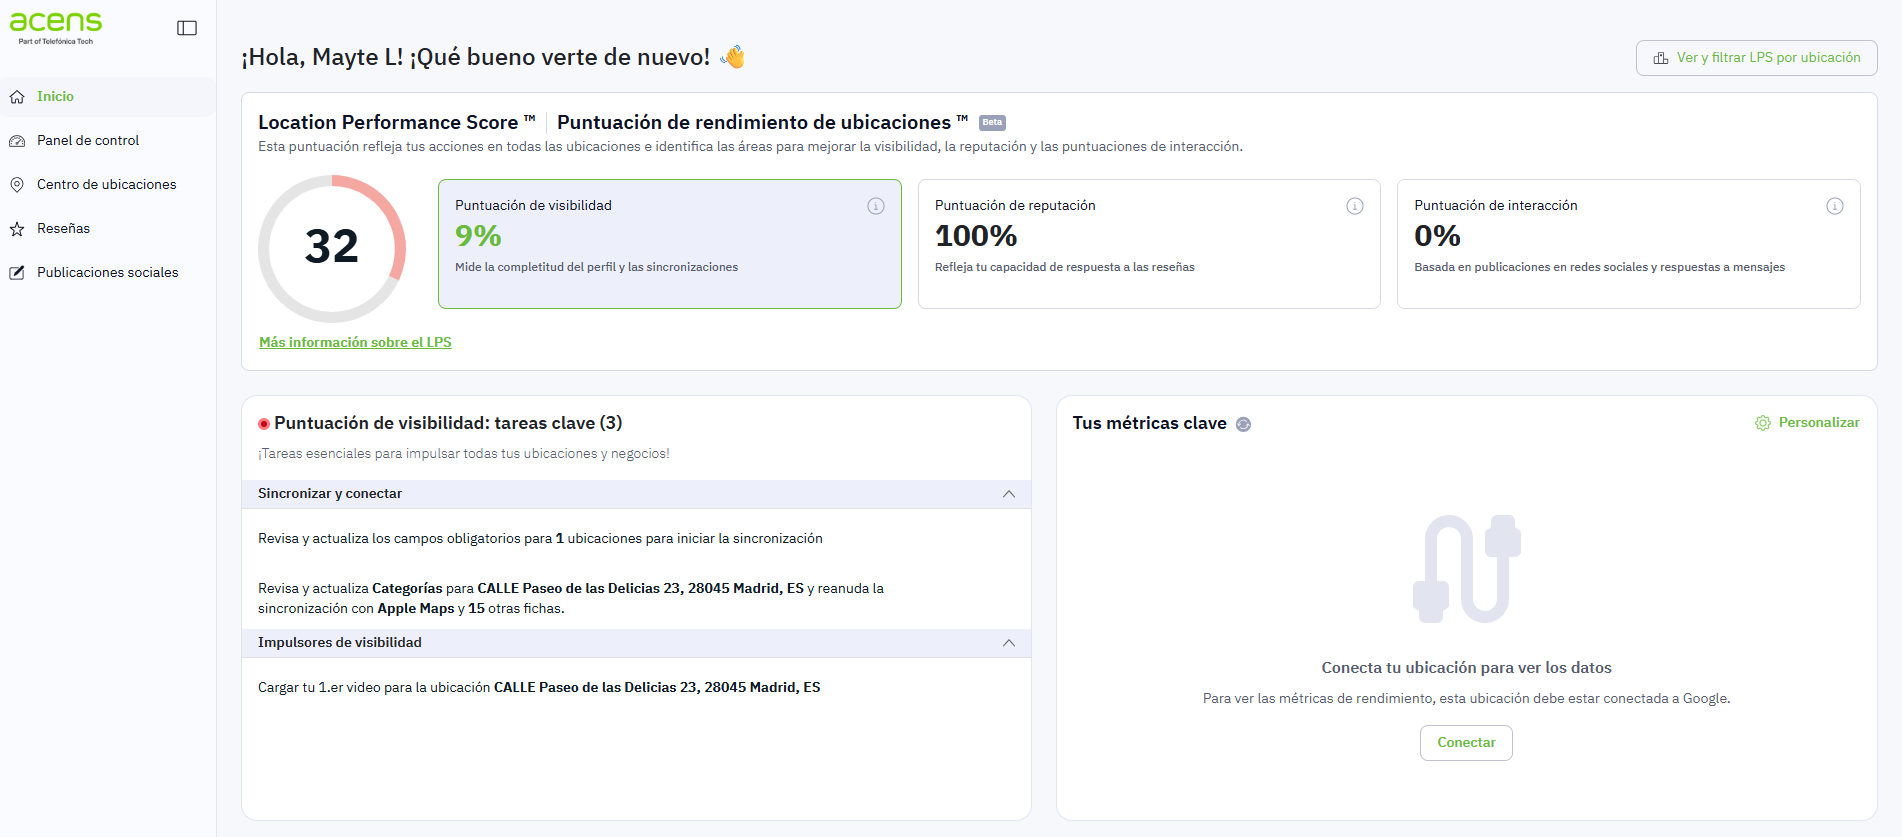Show info for Puntuación de interacción
The height and width of the screenshot is (837, 1902).
[1835, 206]
